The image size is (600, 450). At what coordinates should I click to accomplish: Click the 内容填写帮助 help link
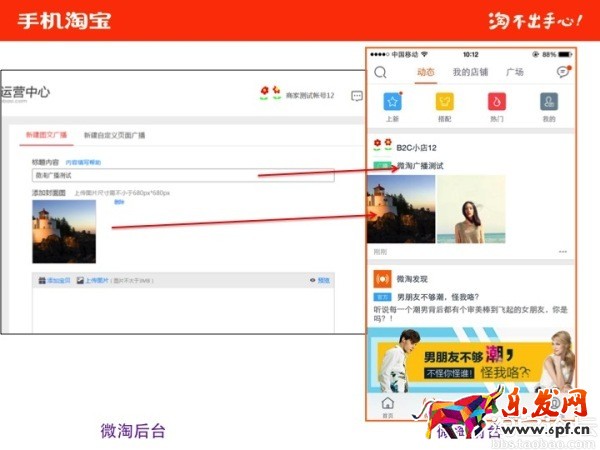click(83, 161)
